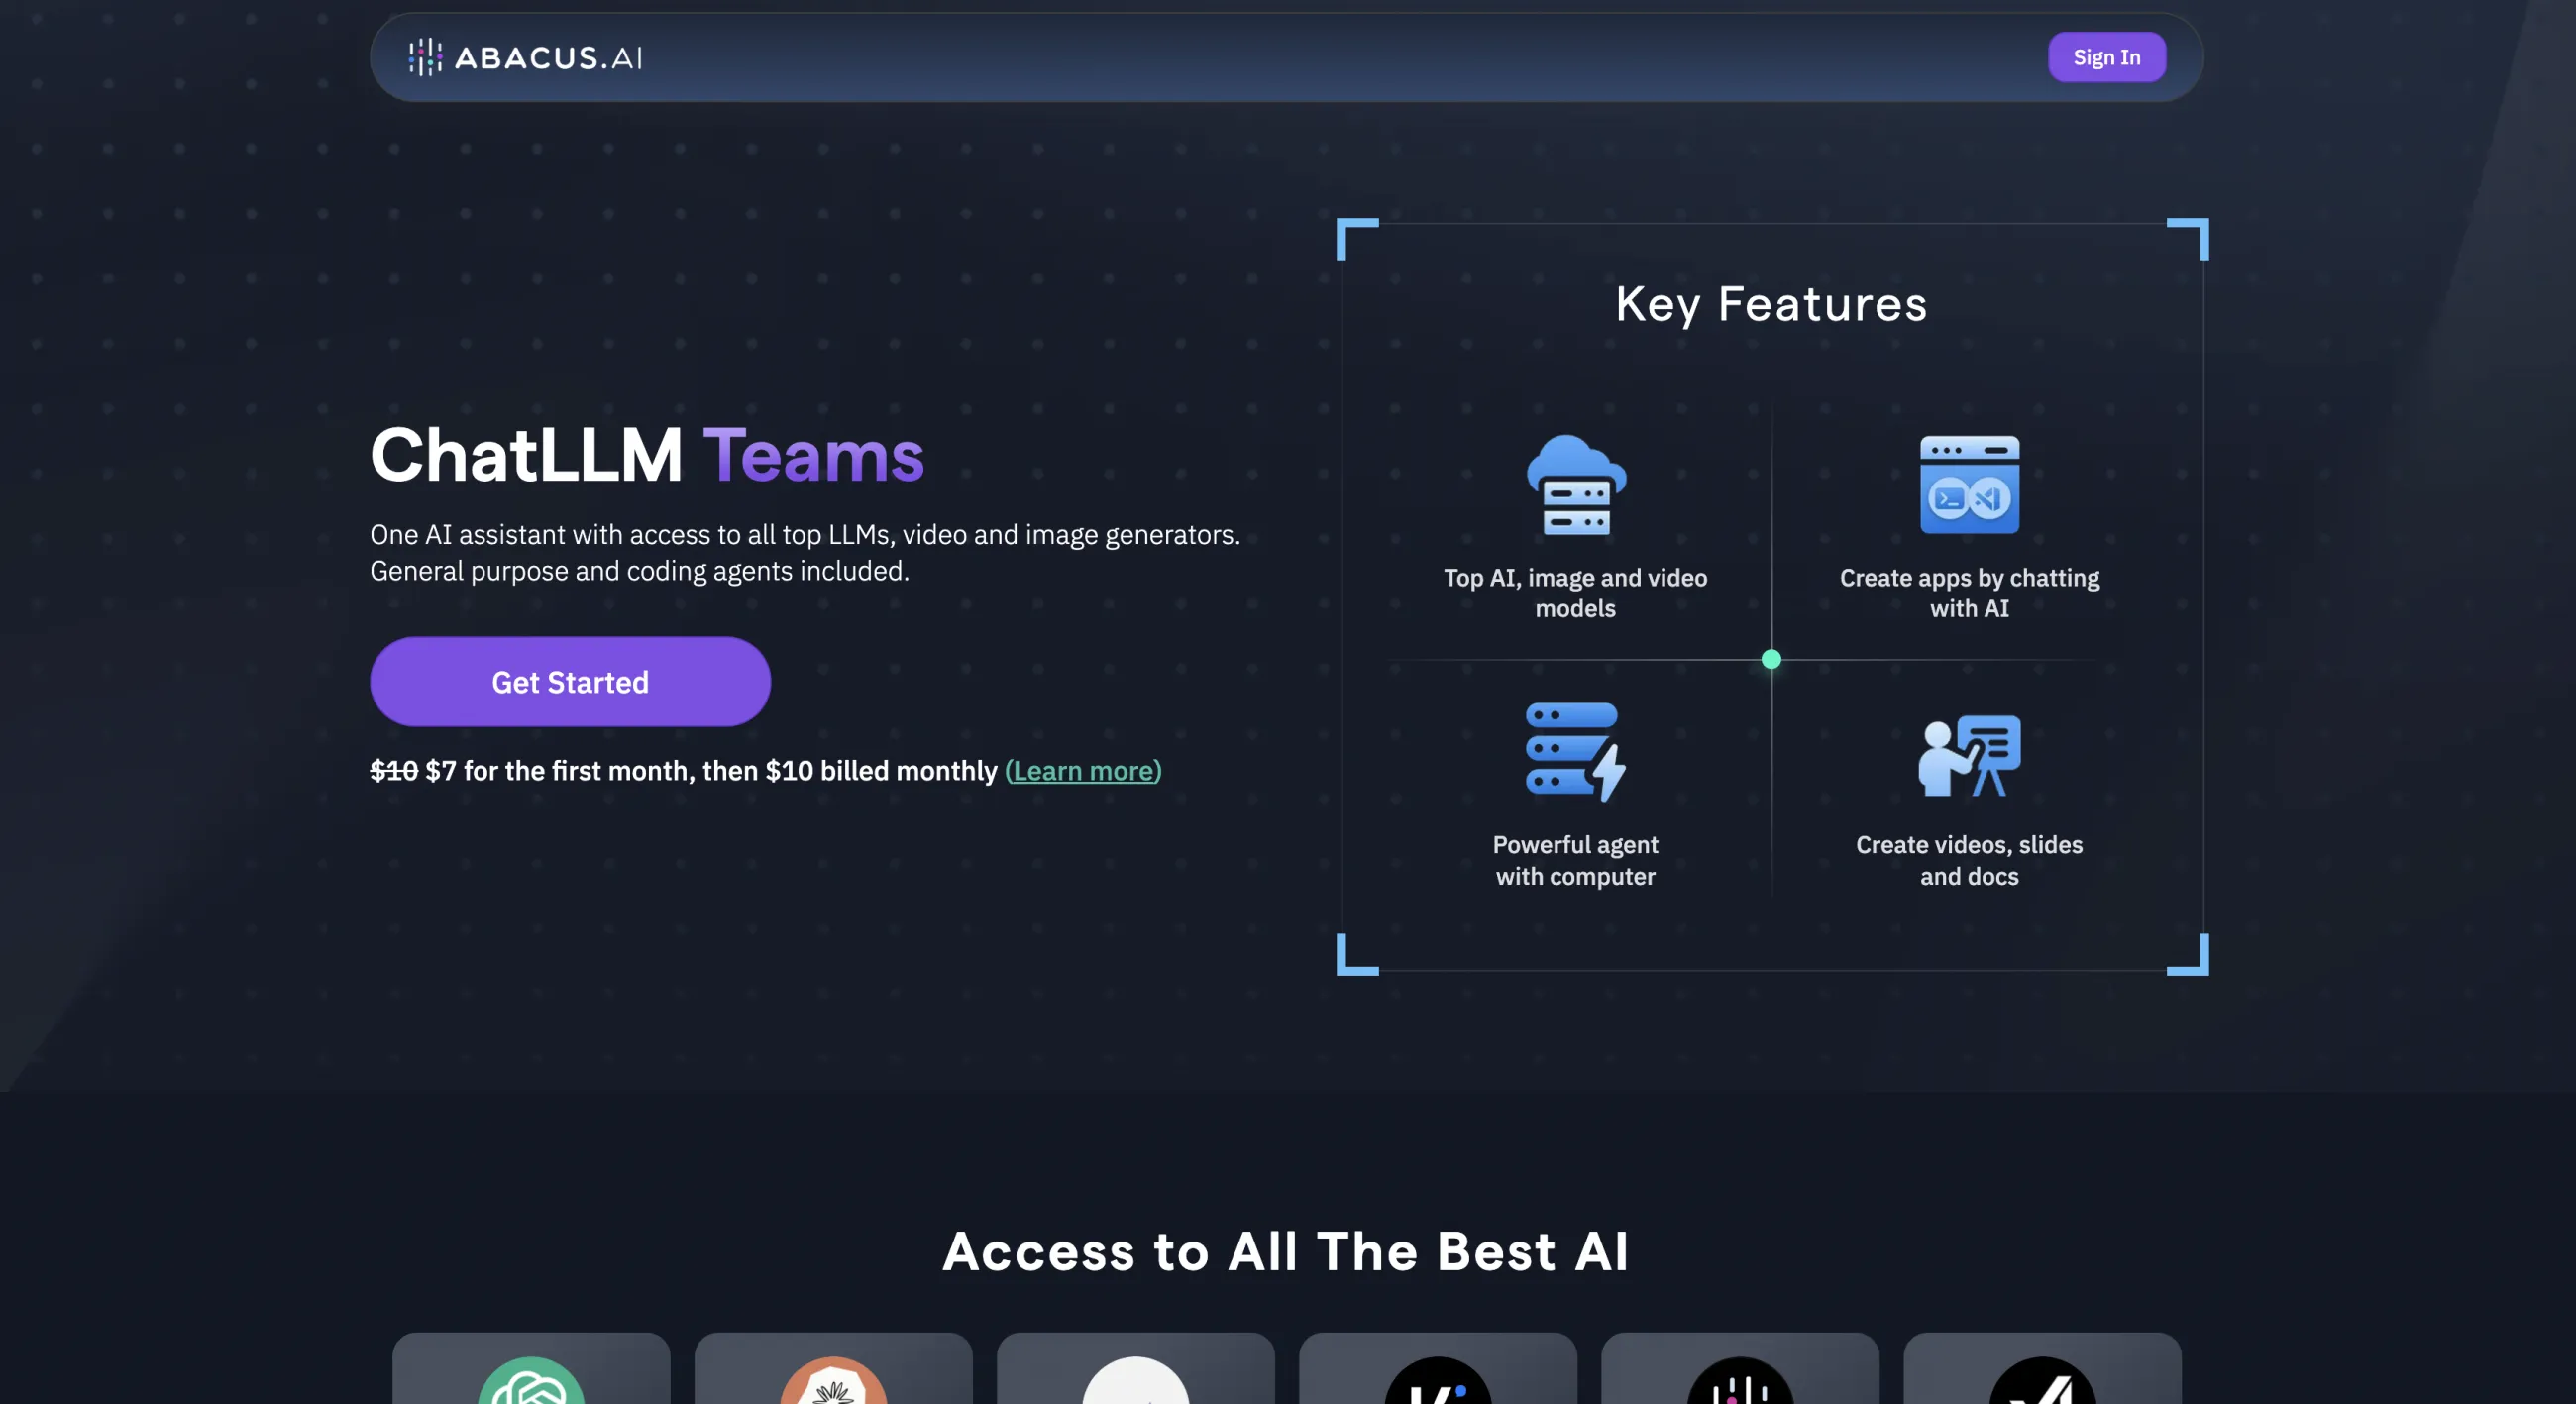Click the "Top AI, image and video models" text
This screenshot has width=2576, height=1404.
coord(1576,593)
